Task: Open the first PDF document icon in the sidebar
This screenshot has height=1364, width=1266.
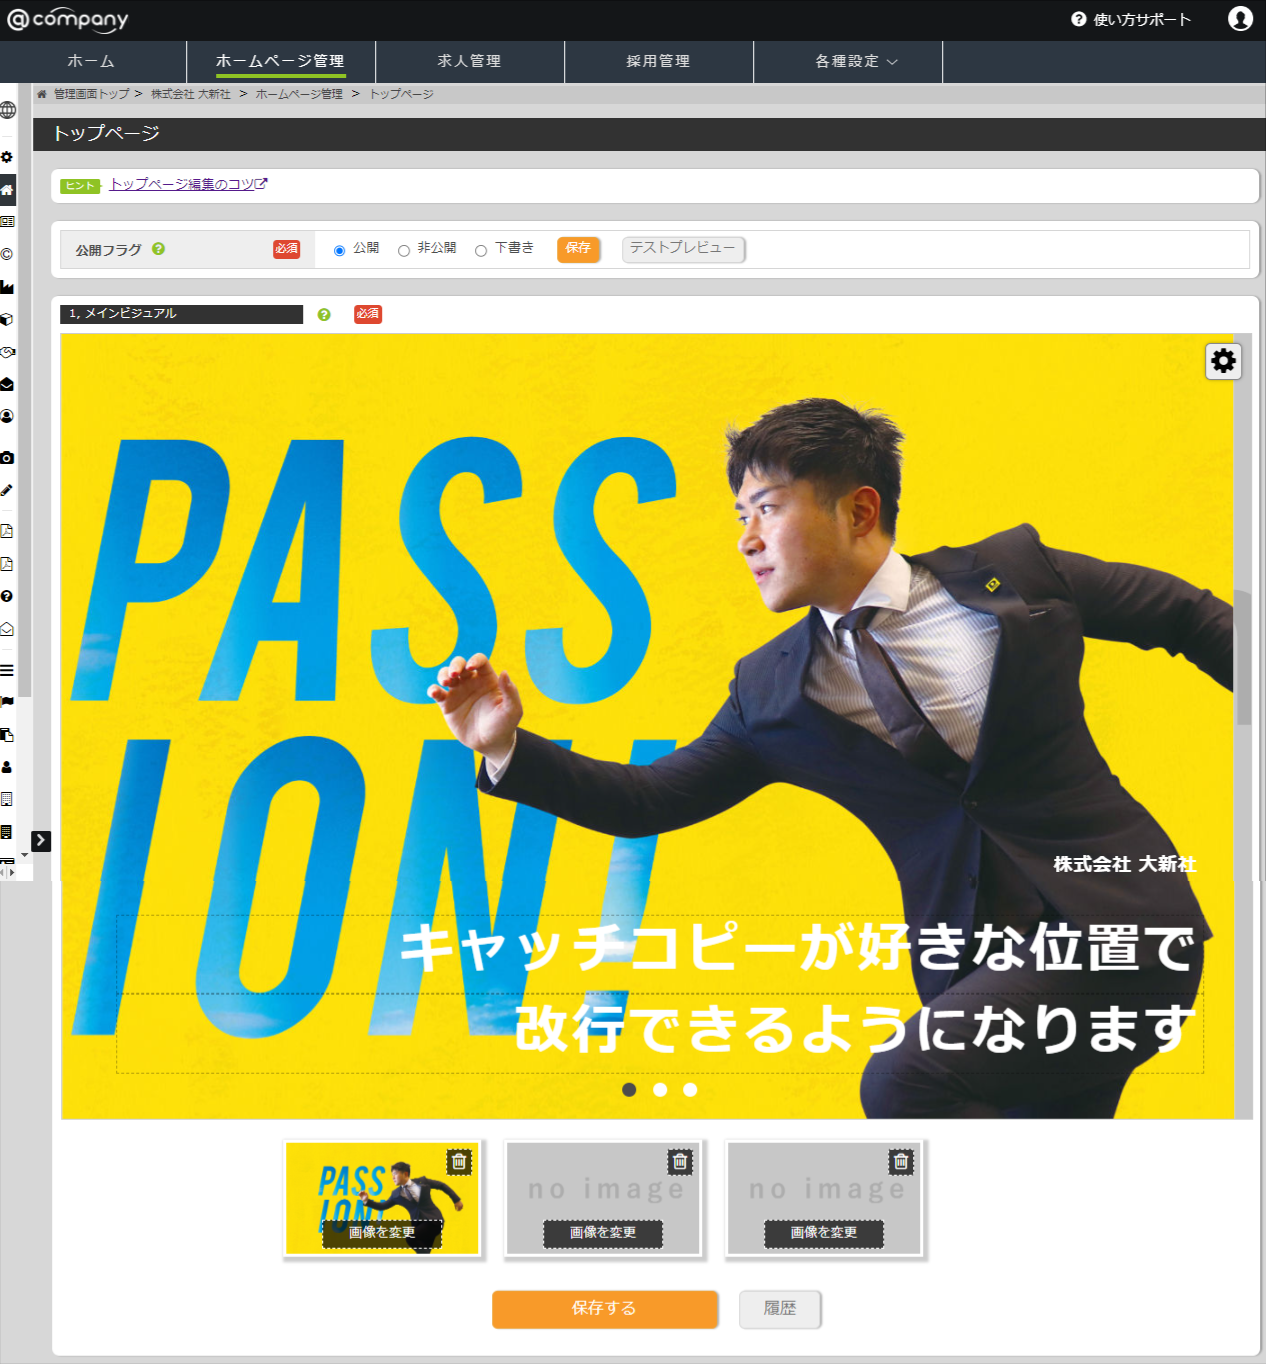Action: pyautogui.click(x=7, y=531)
